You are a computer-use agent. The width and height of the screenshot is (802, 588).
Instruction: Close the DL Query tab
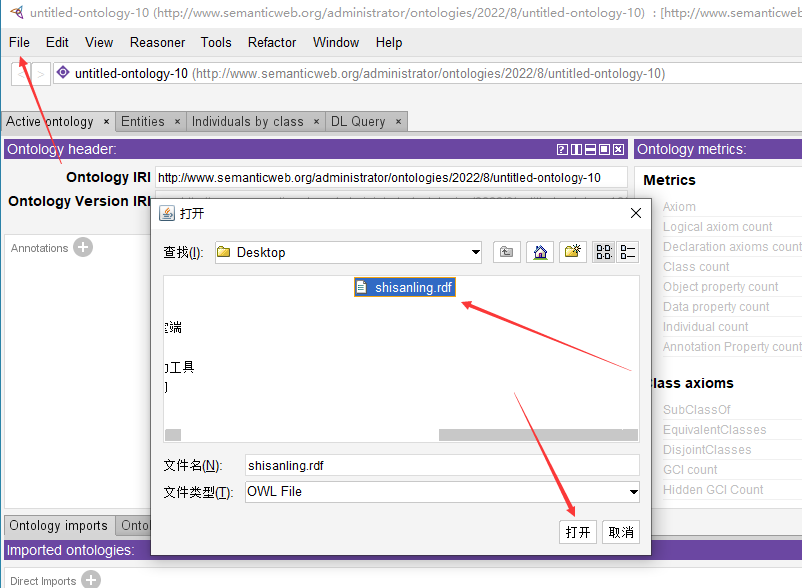tap(398, 122)
